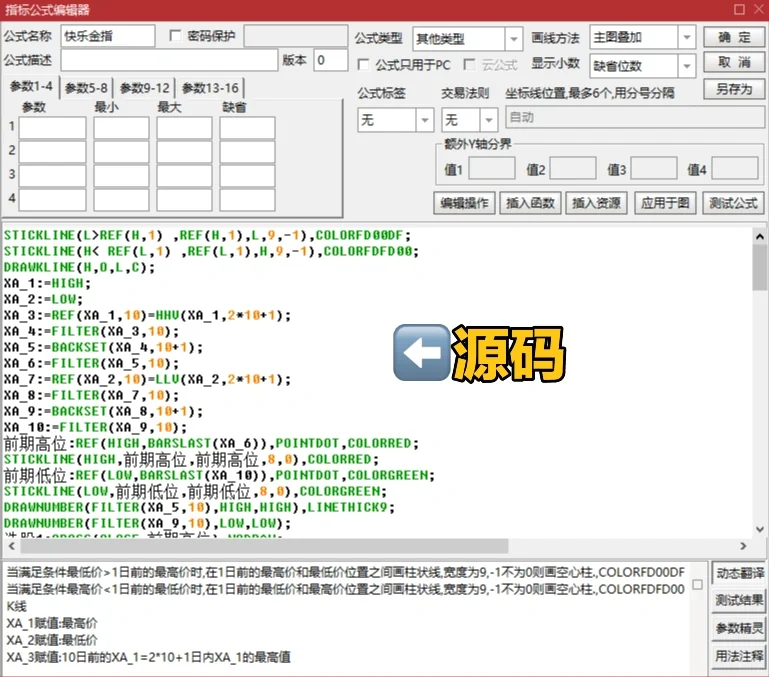
Task: Open the 参数精灵 button
Action: [739, 628]
